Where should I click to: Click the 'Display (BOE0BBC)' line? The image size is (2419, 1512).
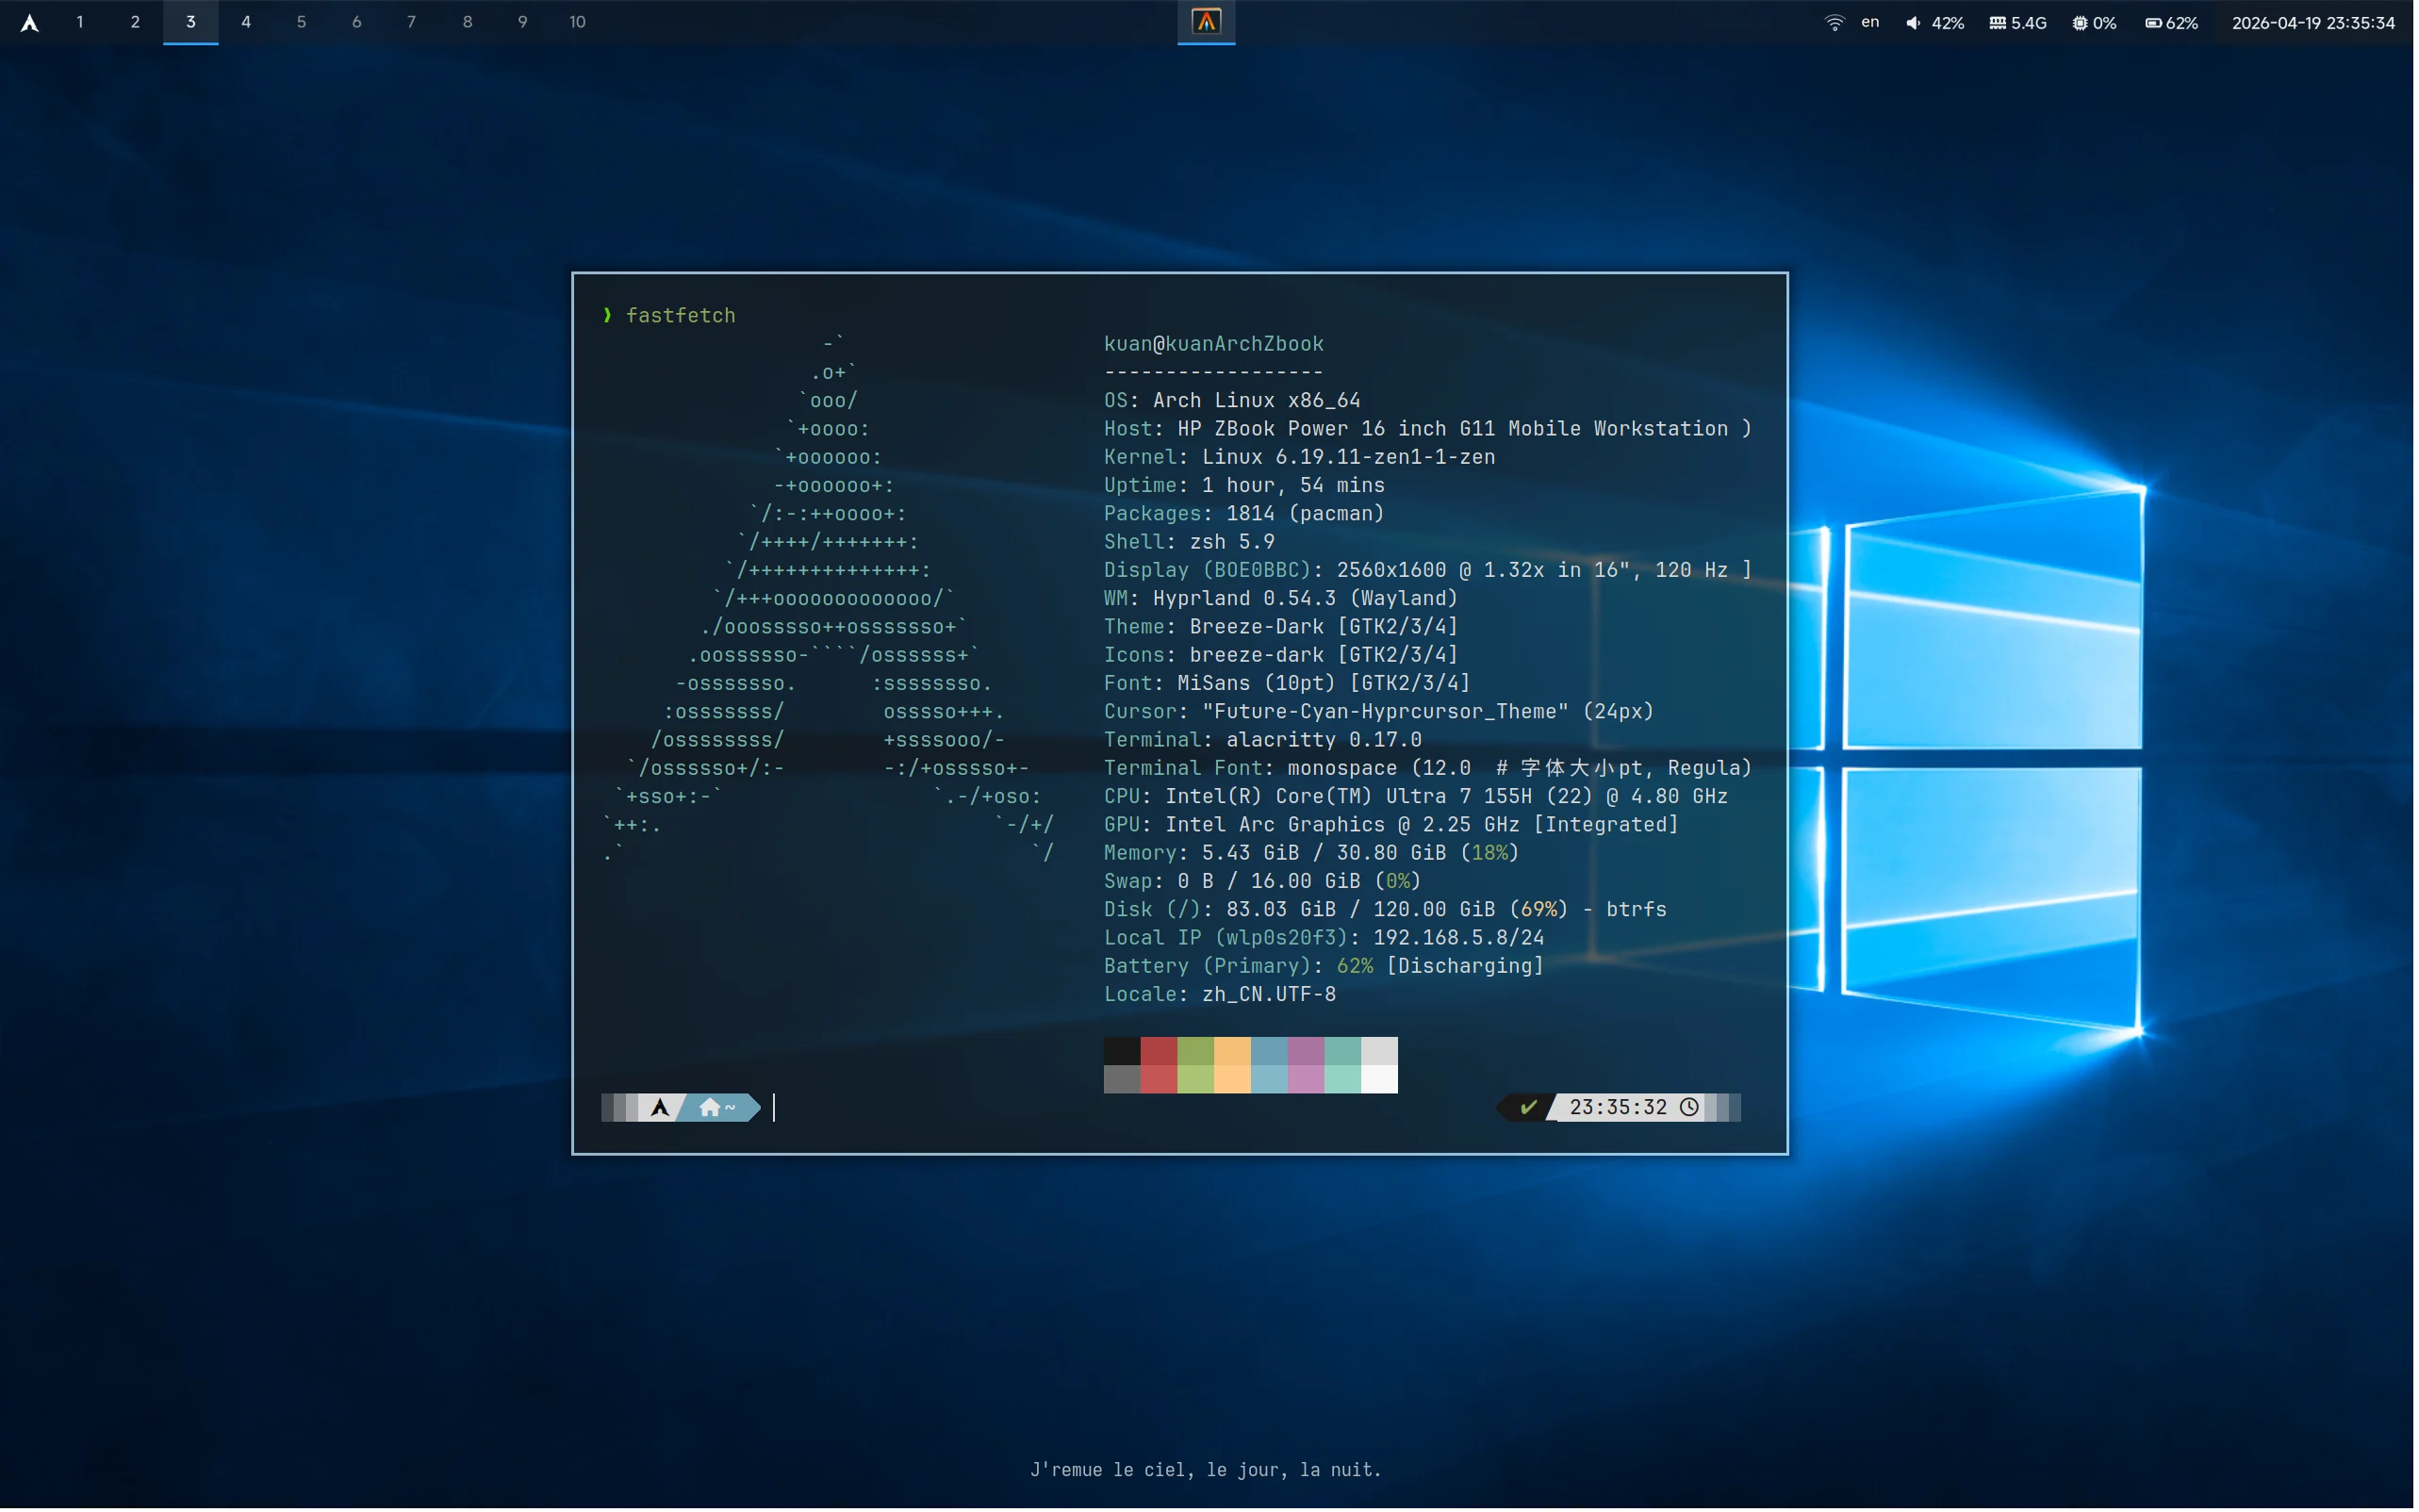[x=1430, y=571]
